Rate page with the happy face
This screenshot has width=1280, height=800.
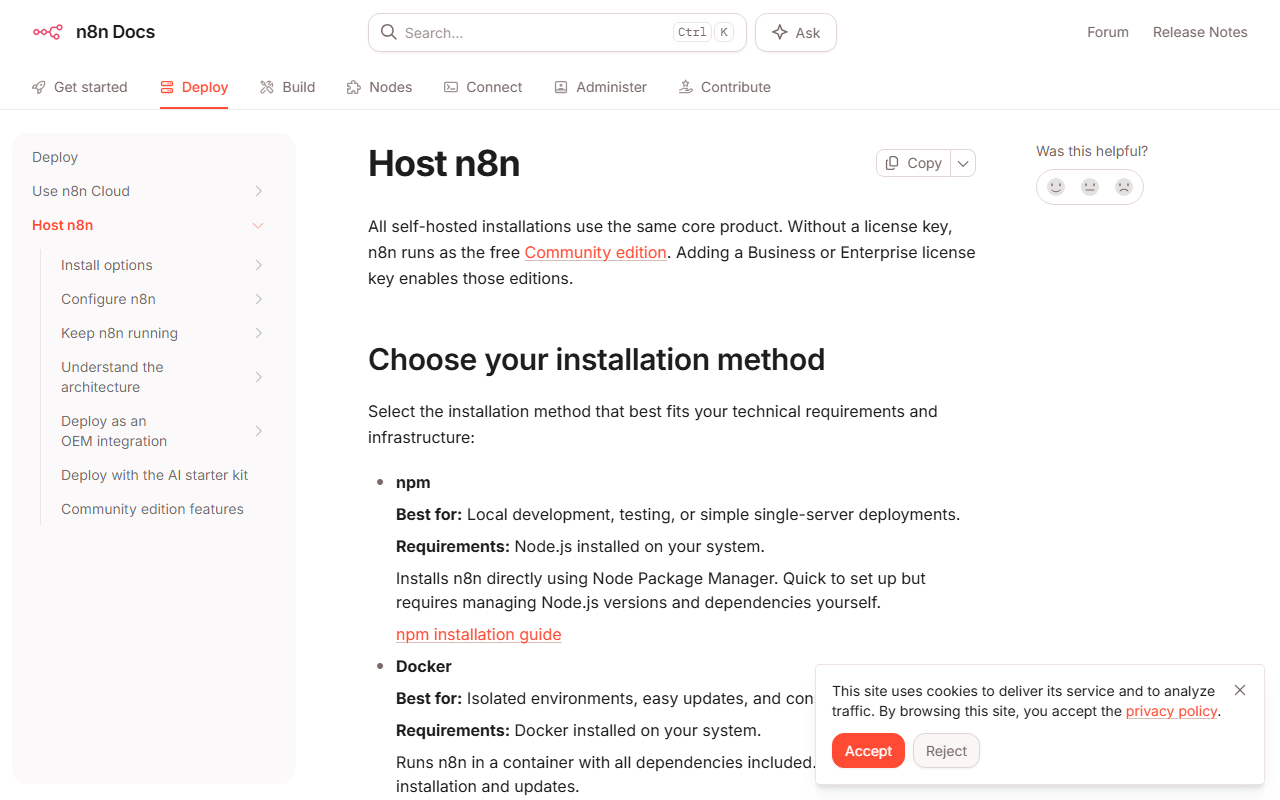(x=1056, y=186)
